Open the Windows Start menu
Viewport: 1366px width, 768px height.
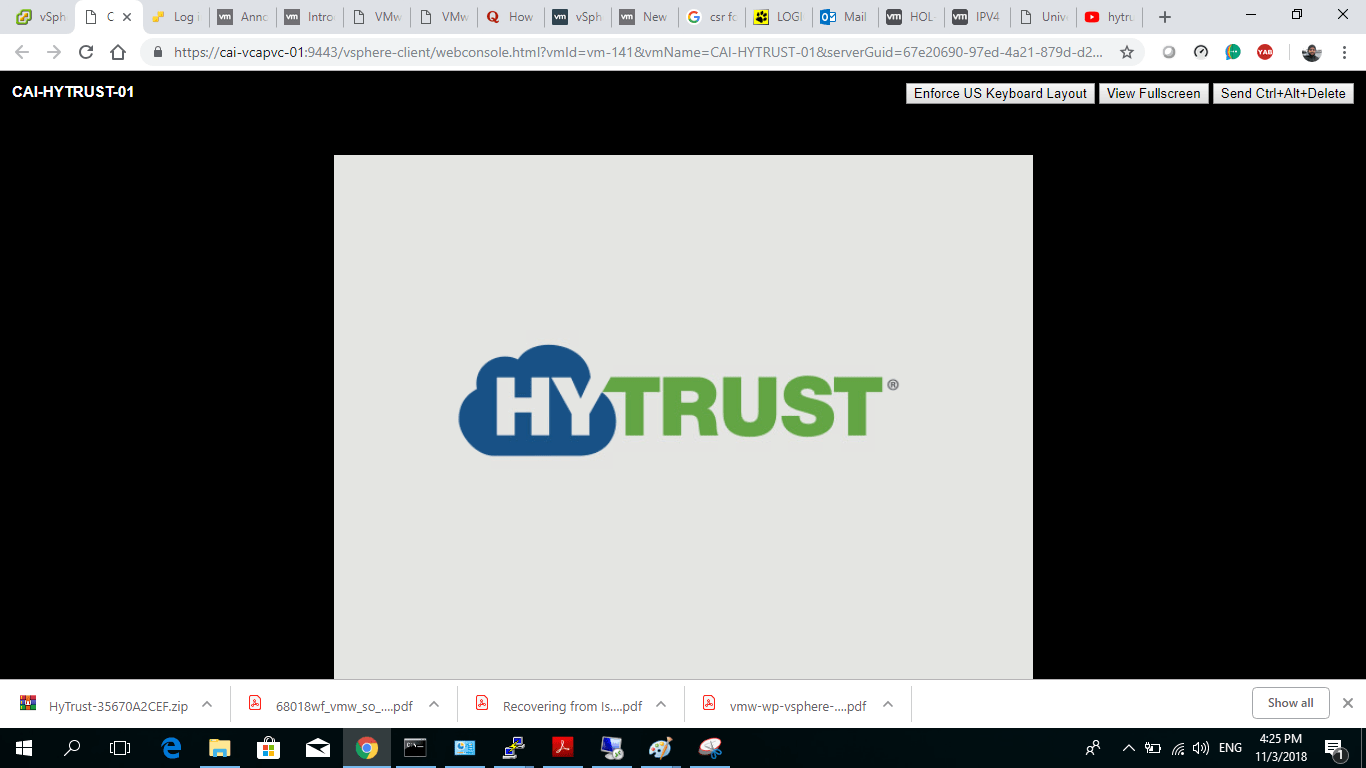[x=23, y=748]
